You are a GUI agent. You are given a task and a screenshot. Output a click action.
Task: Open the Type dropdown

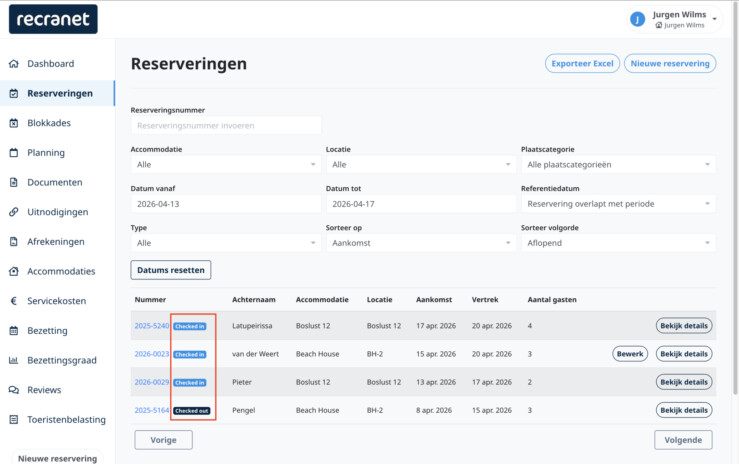click(226, 243)
